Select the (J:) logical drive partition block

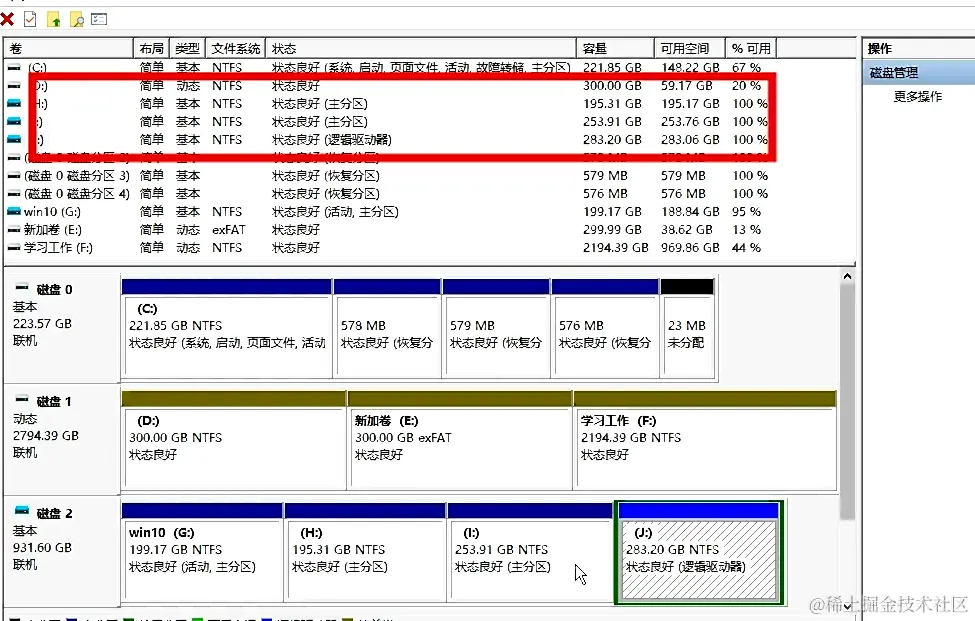point(698,555)
